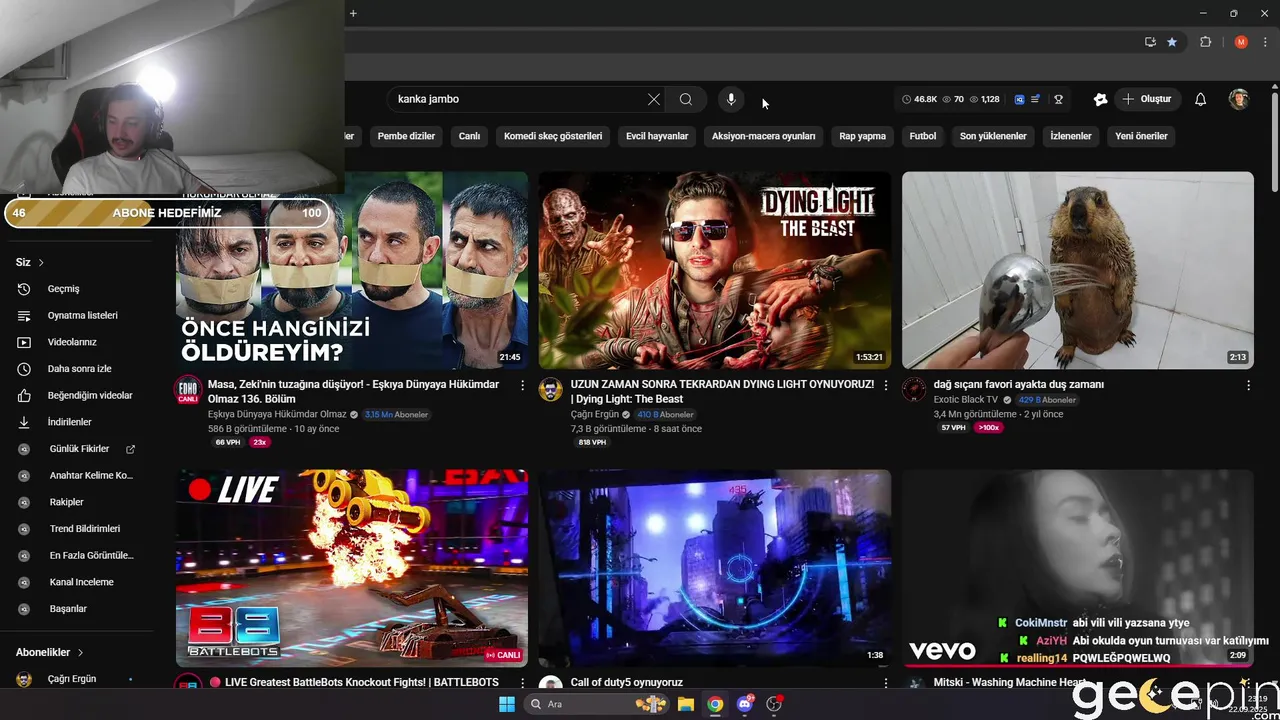
Task: Switch to Chrome on the taskbar
Action: coord(715,704)
